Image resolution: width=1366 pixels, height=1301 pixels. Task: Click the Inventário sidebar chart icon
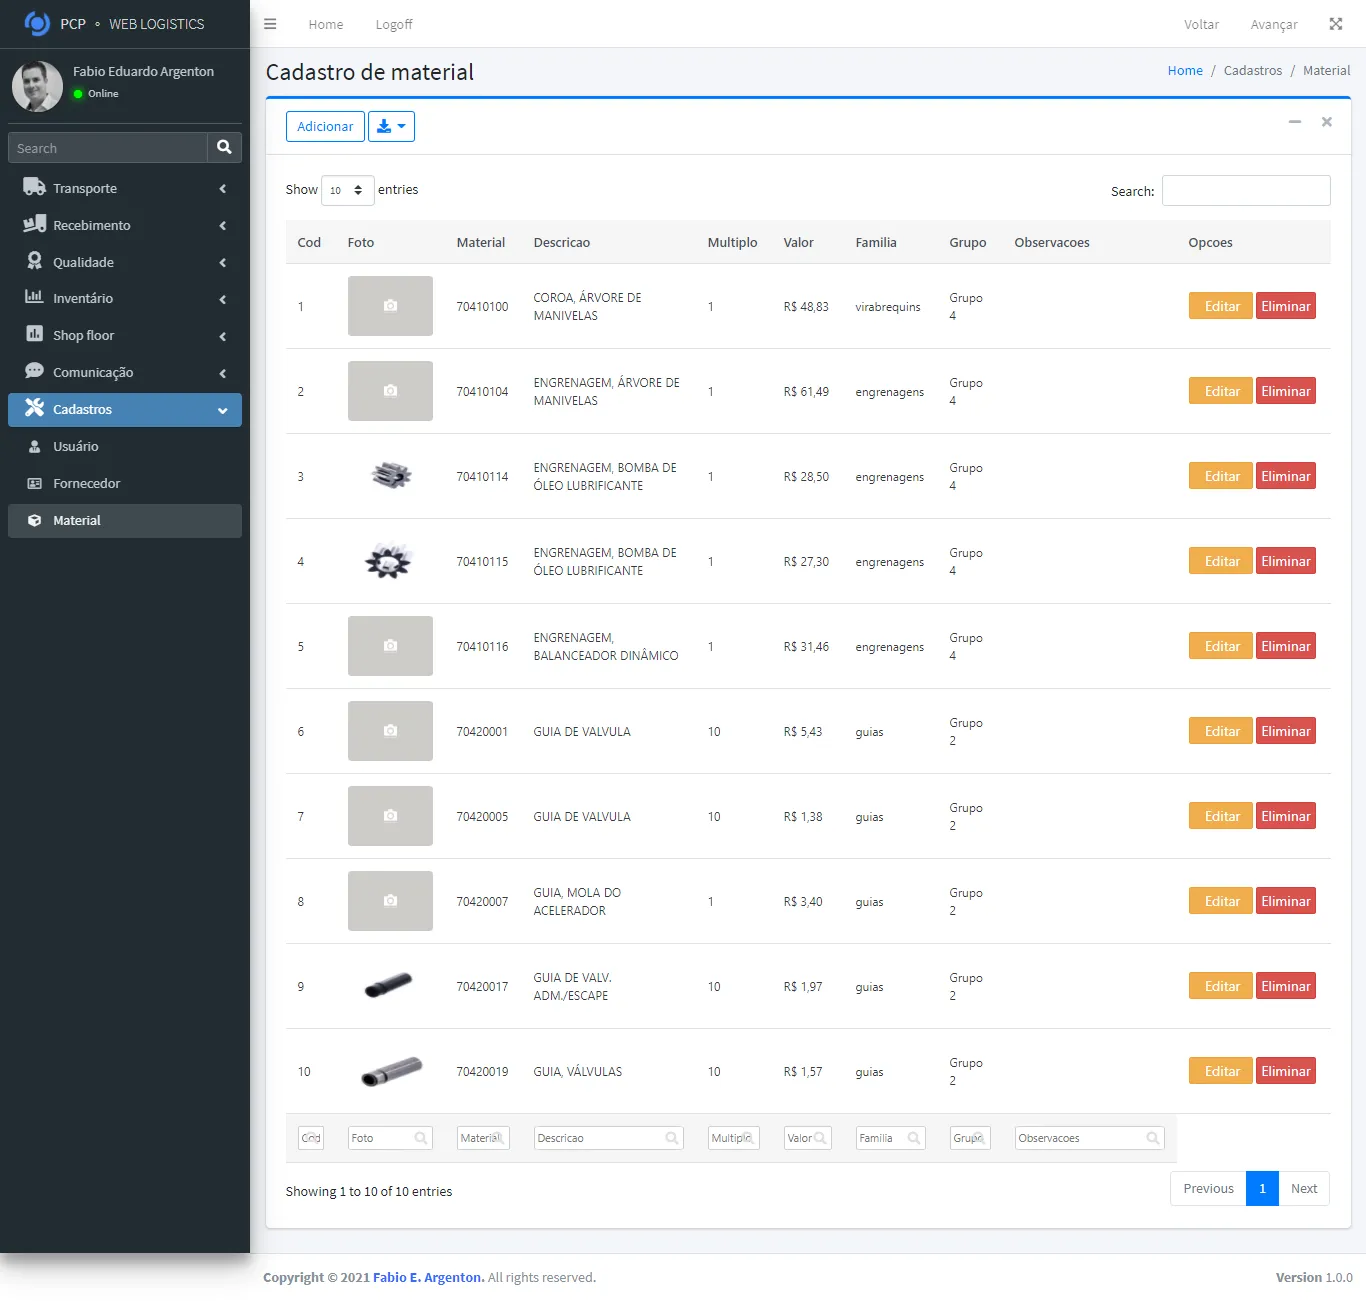[34, 298]
